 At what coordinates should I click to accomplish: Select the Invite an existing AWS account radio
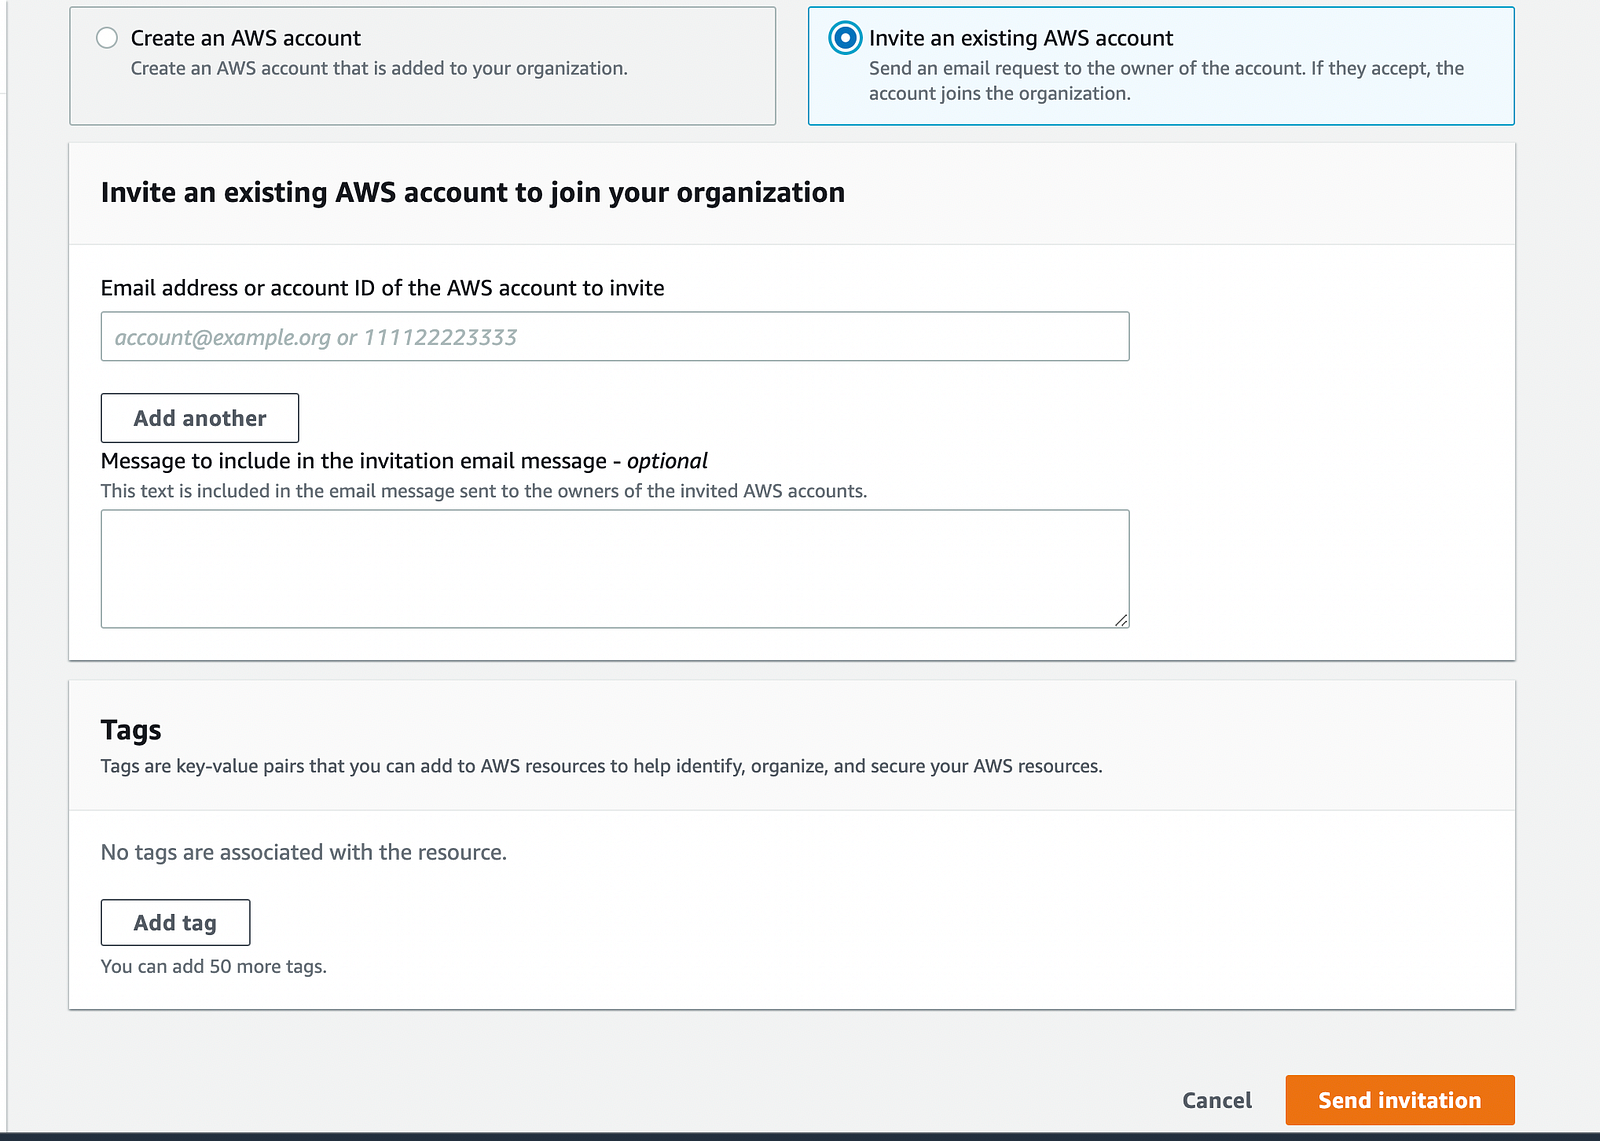(x=845, y=38)
